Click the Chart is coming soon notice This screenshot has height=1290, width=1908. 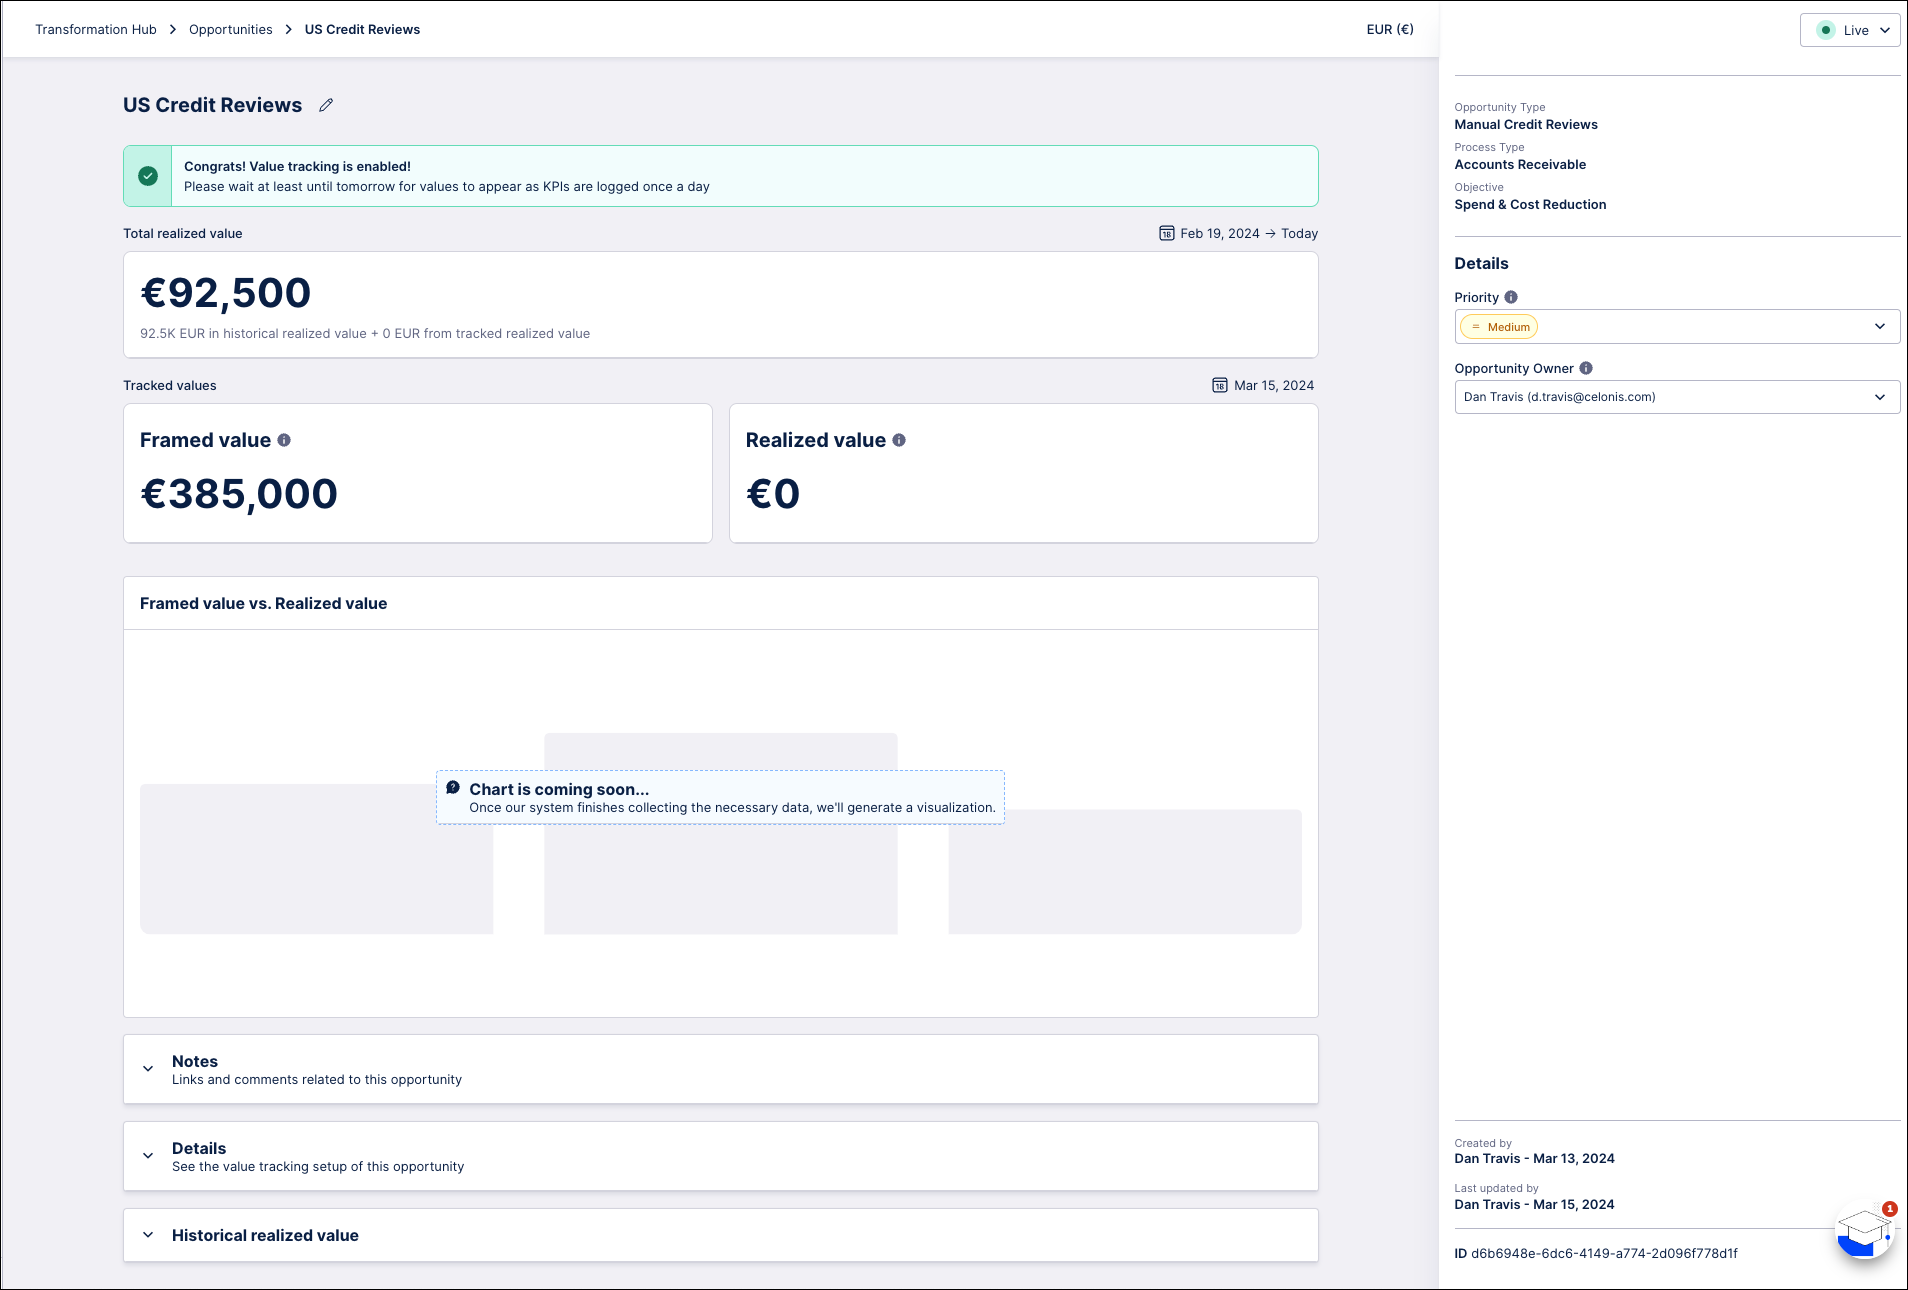point(720,797)
